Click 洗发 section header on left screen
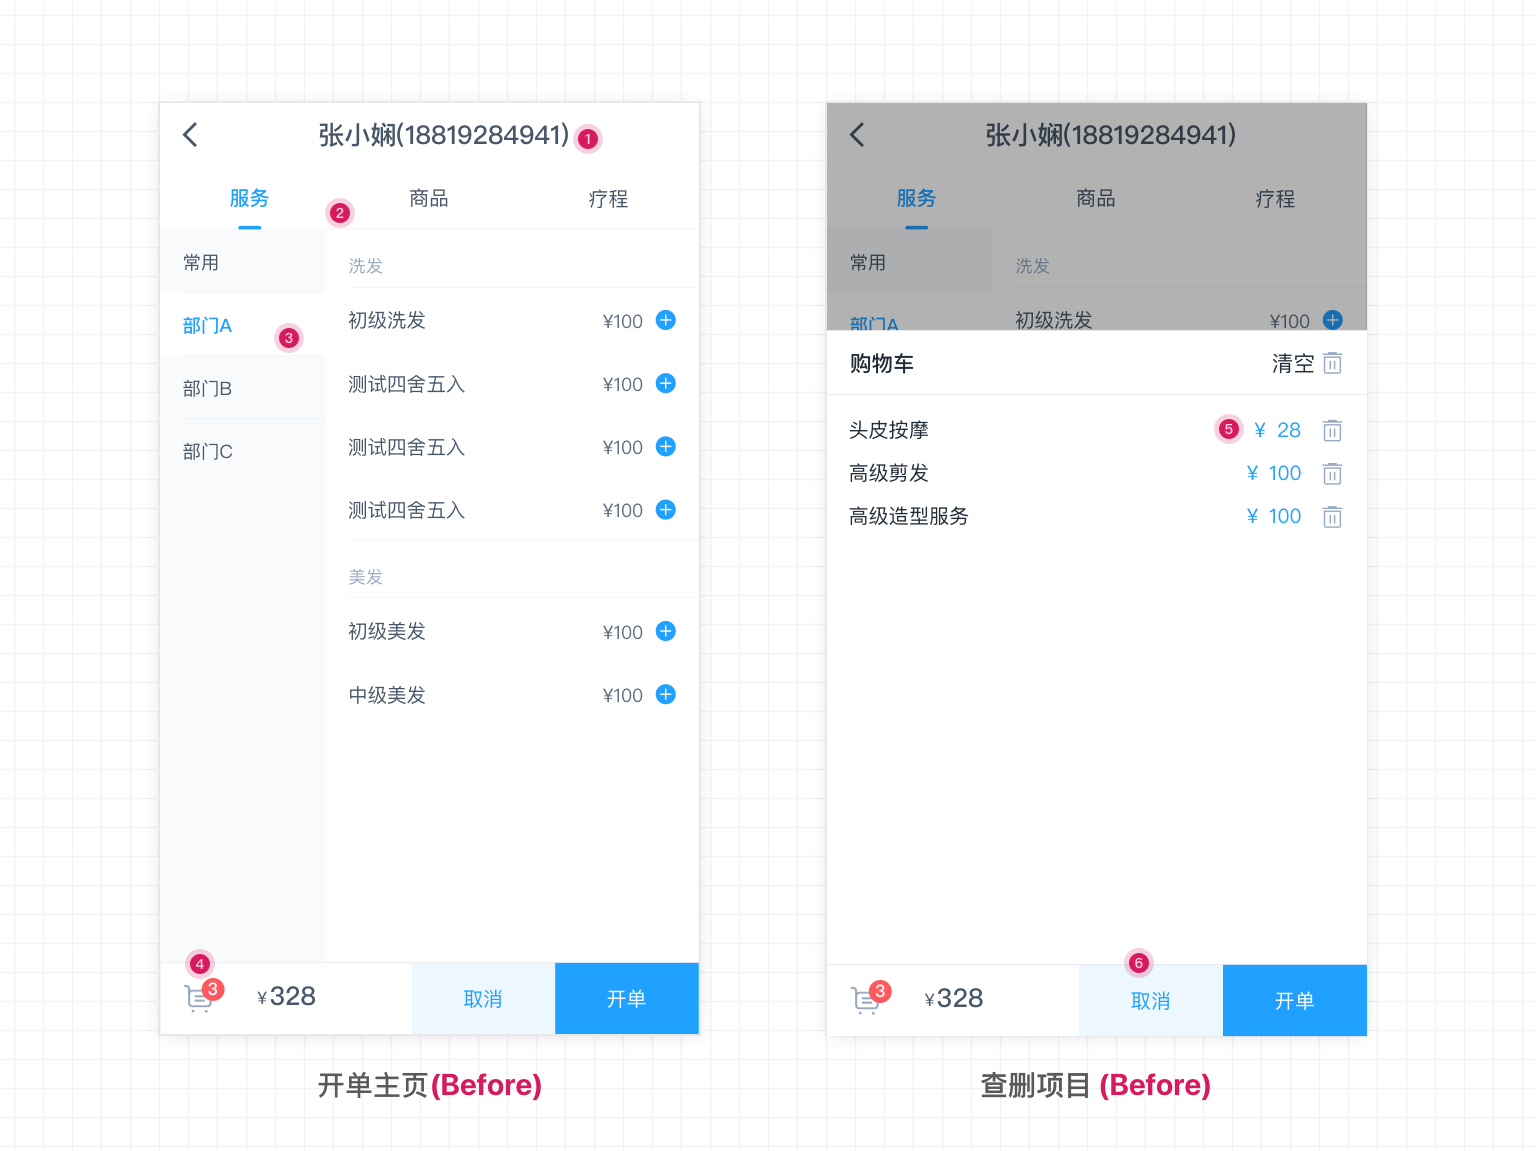1536x1151 pixels. tap(366, 266)
